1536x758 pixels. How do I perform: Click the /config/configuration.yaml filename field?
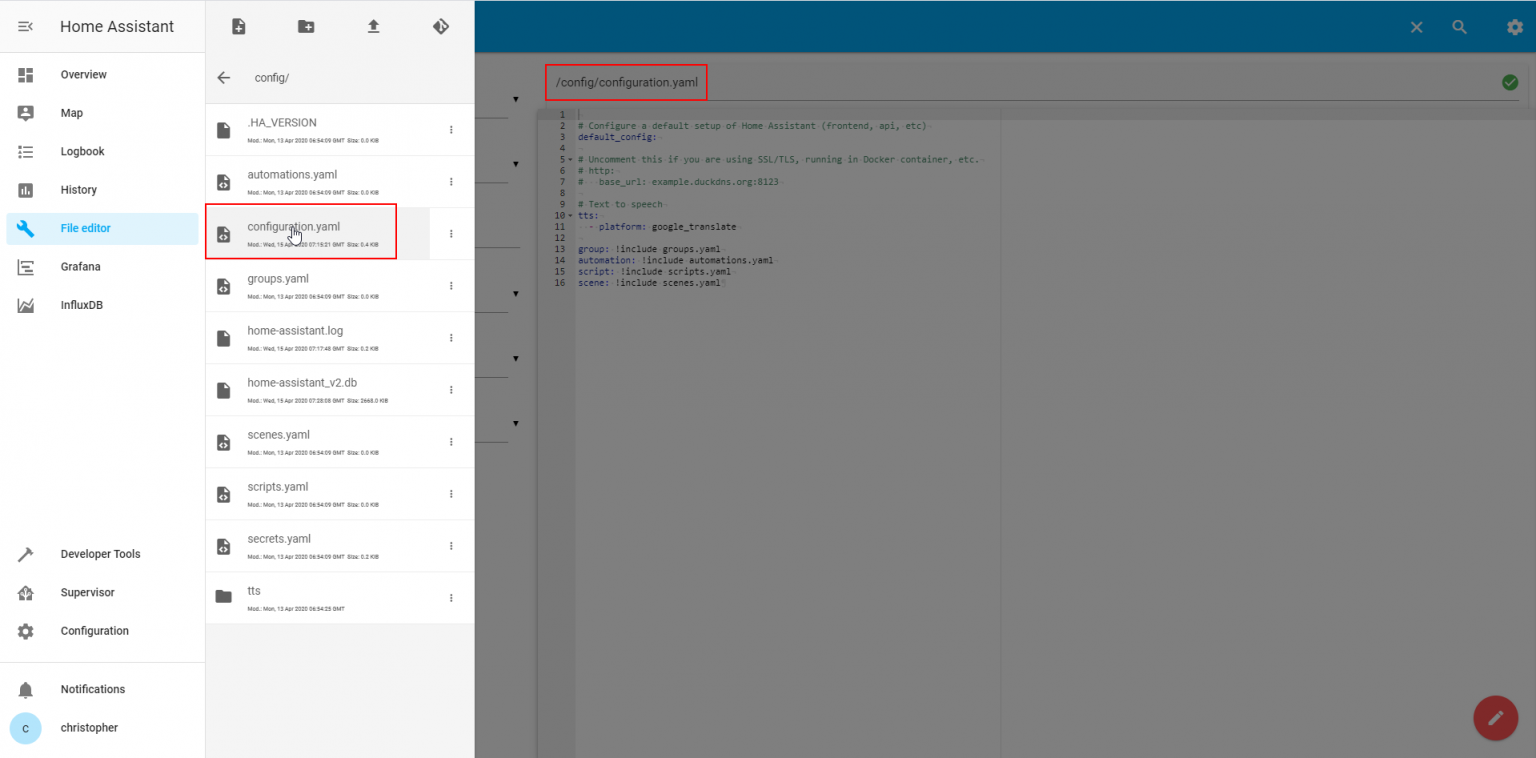(x=625, y=82)
